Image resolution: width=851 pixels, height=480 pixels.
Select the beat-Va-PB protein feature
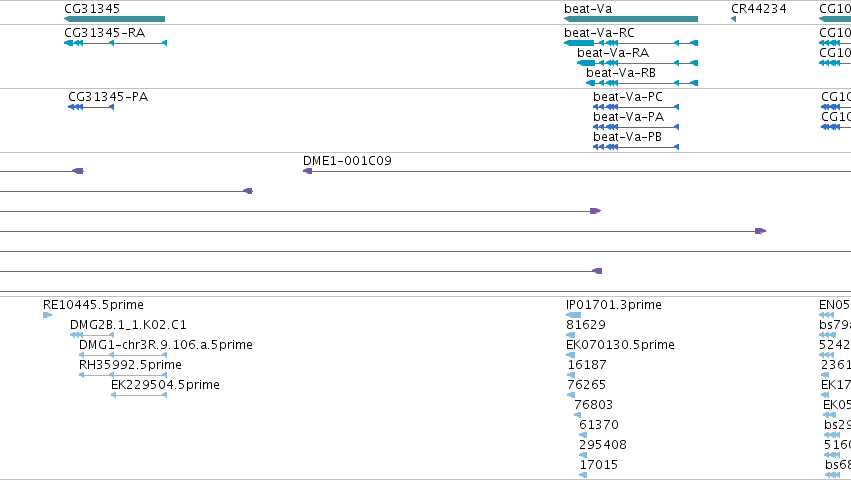(x=636, y=147)
